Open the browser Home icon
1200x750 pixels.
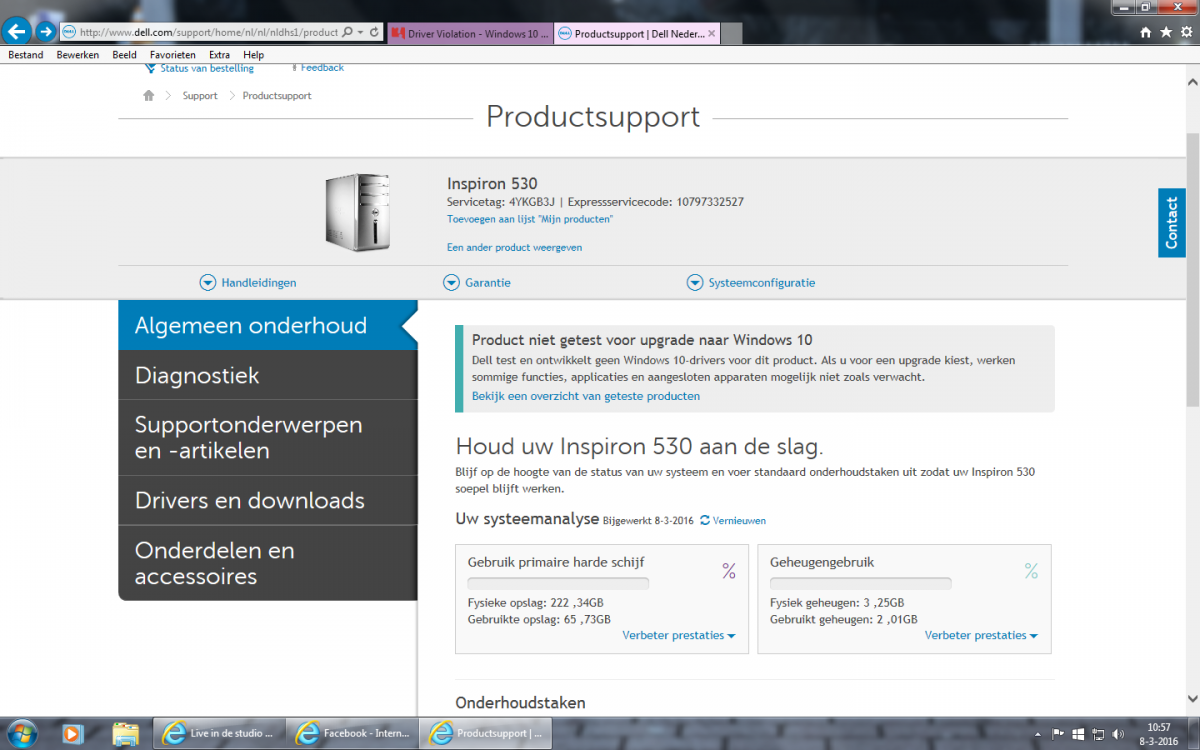coord(1146,32)
